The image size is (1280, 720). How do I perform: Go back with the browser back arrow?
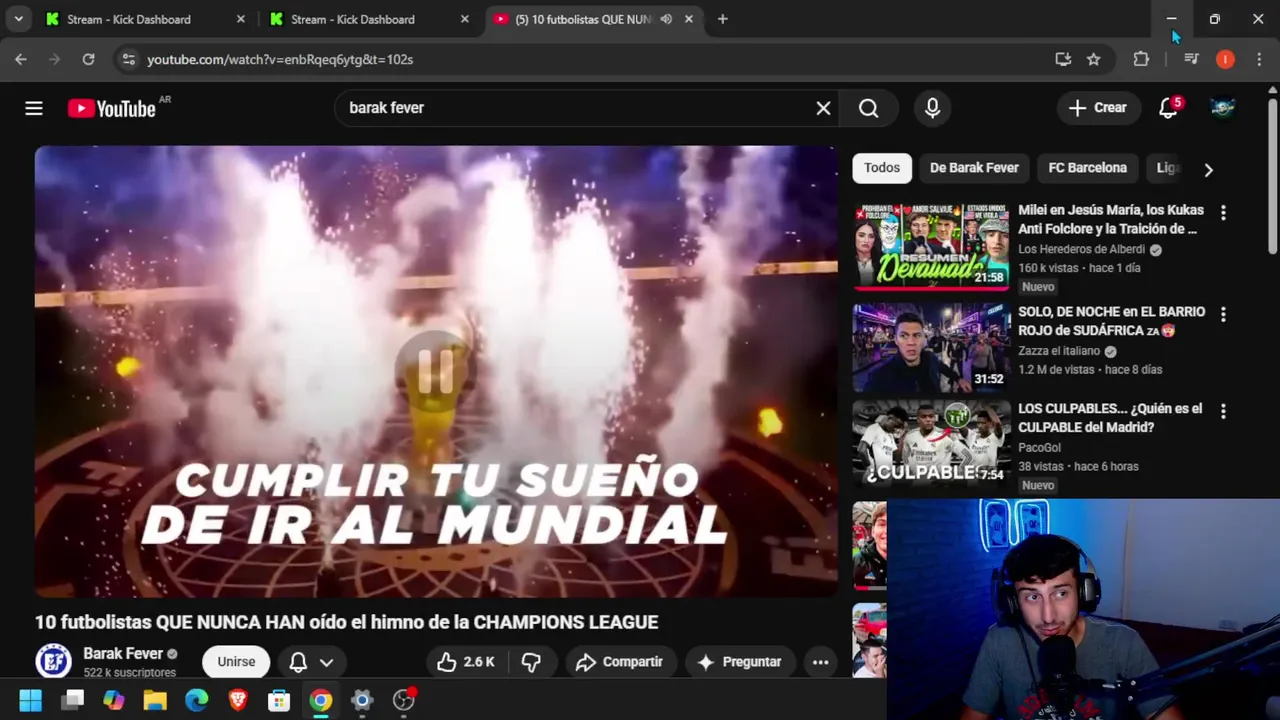point(21,59)
